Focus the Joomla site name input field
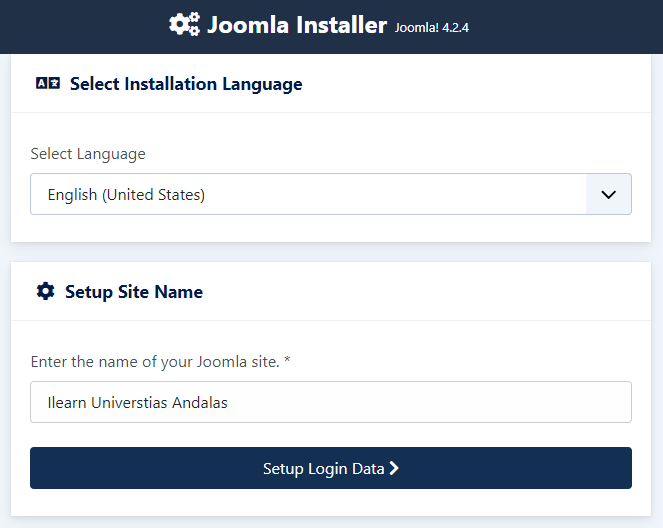The image size is (663, 528). tap(331, 402)
